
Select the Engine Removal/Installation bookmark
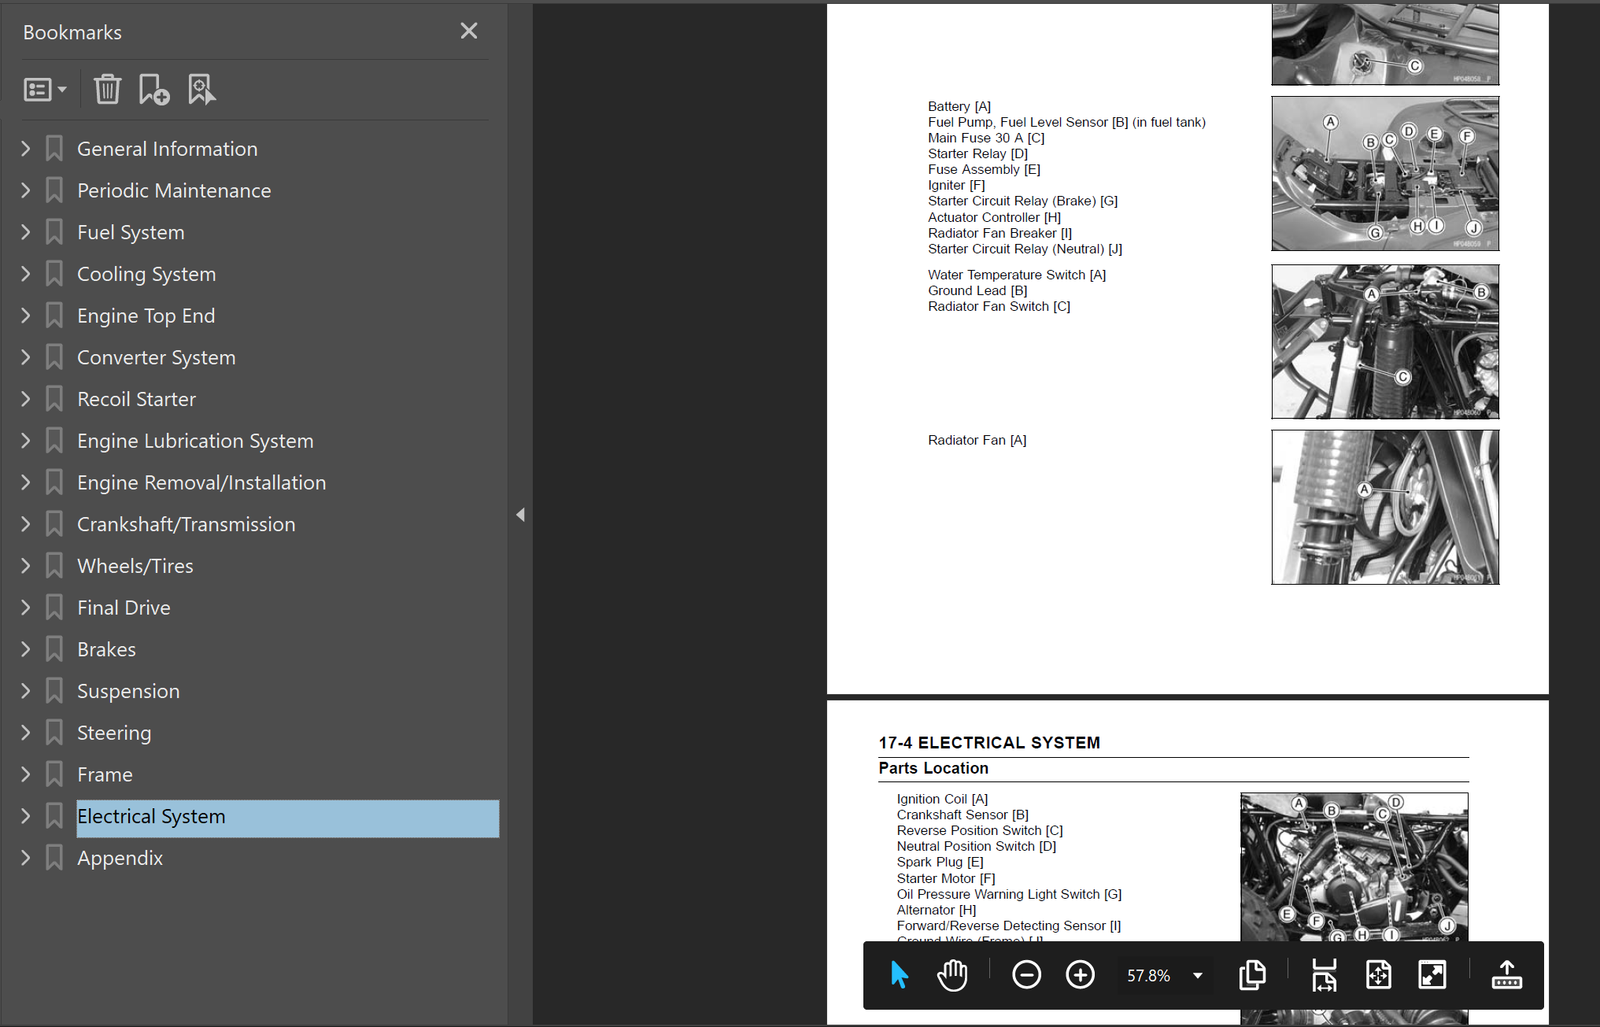tap(201, 483)
